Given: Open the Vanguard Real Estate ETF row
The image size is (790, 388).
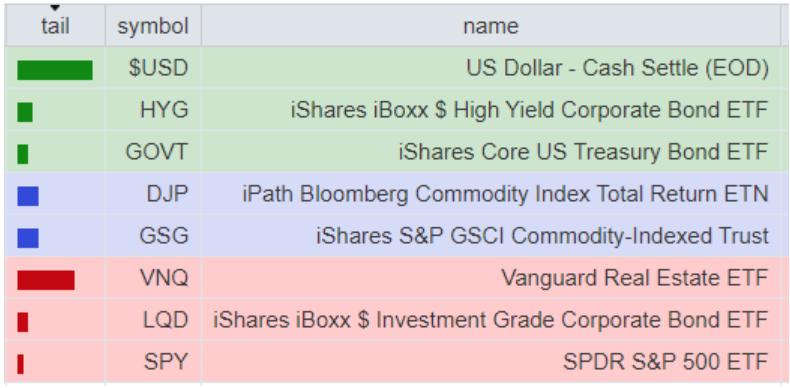Looking at the screenshot, I should click(393, 278).
